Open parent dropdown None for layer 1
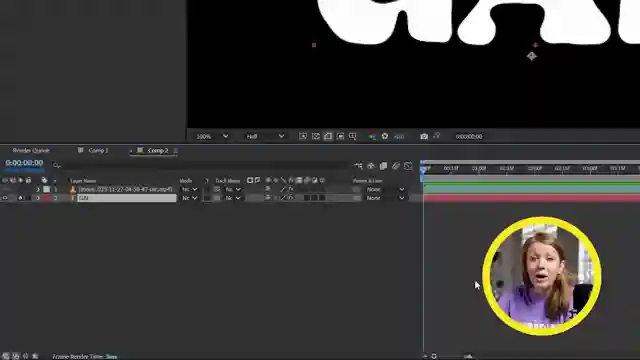The height and width of the screenshot is (360, 640). coord(384,189)
